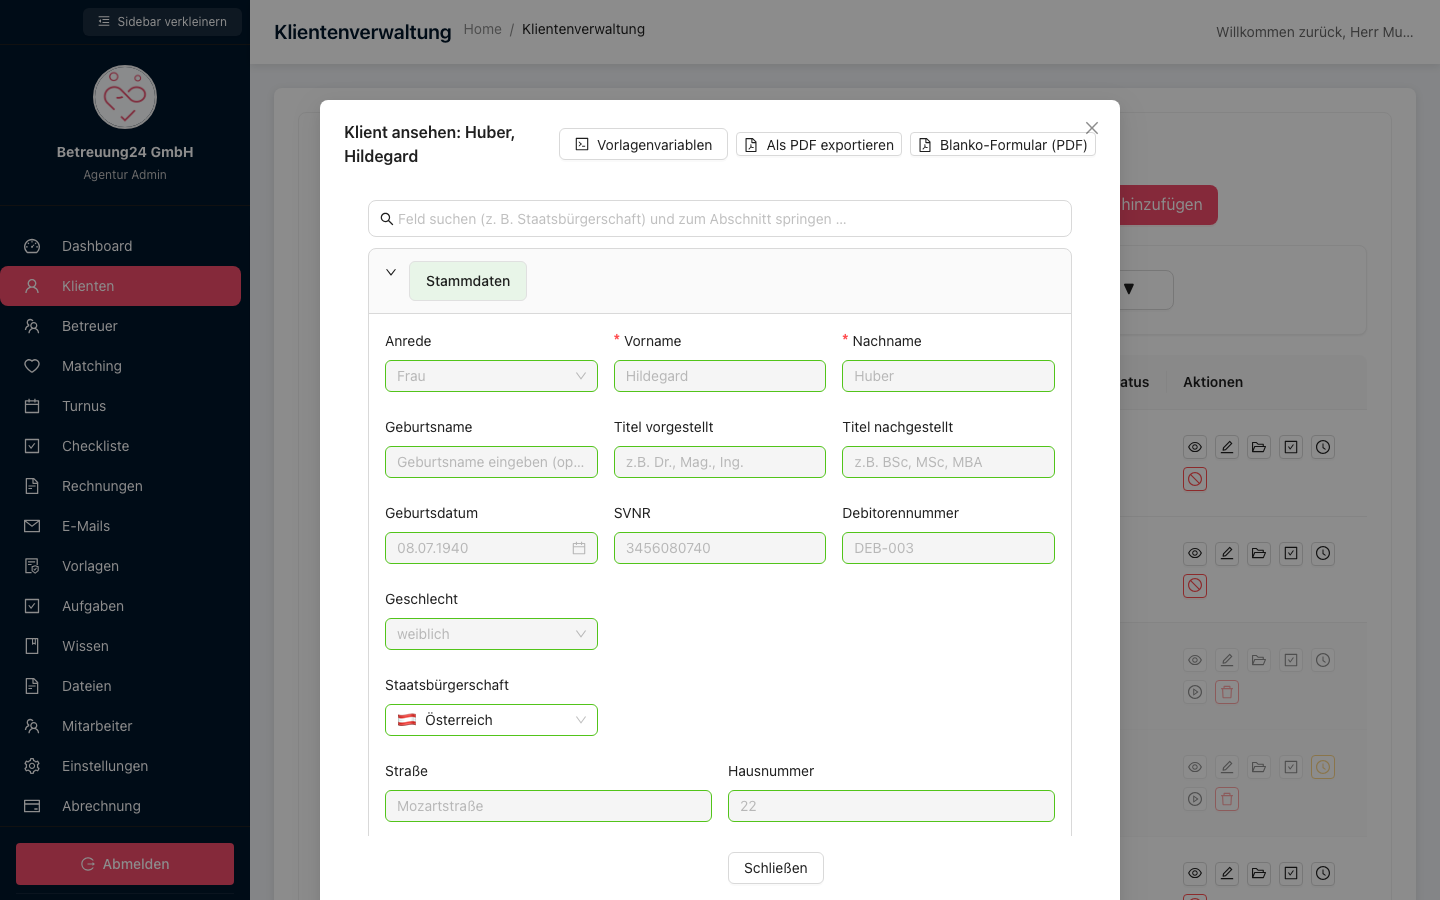Click the Aufgaben task icon in sidebar

point(32,606)
